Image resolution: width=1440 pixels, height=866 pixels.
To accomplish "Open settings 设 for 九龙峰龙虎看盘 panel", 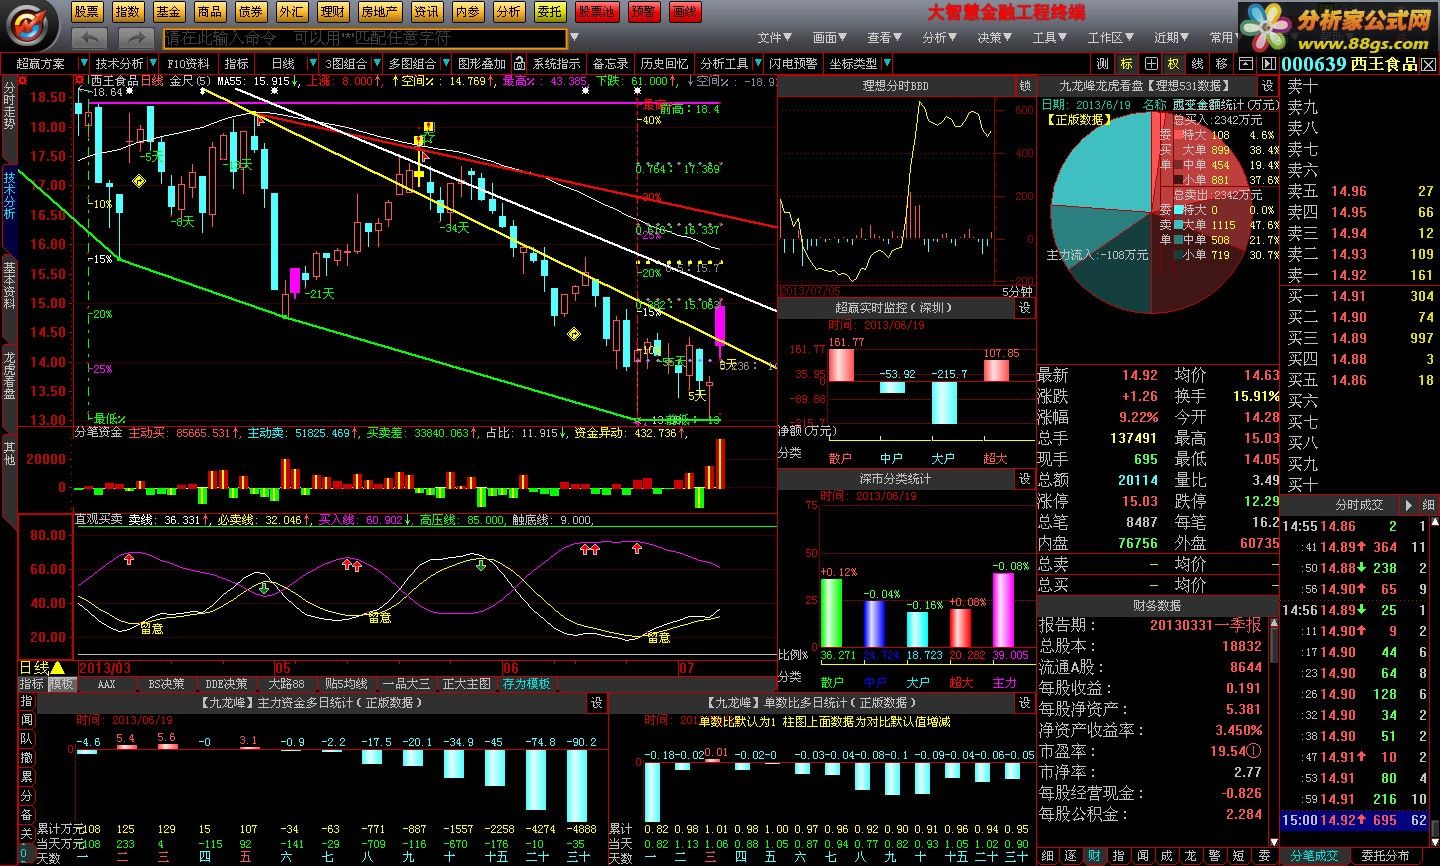I will click(1267, 86).
